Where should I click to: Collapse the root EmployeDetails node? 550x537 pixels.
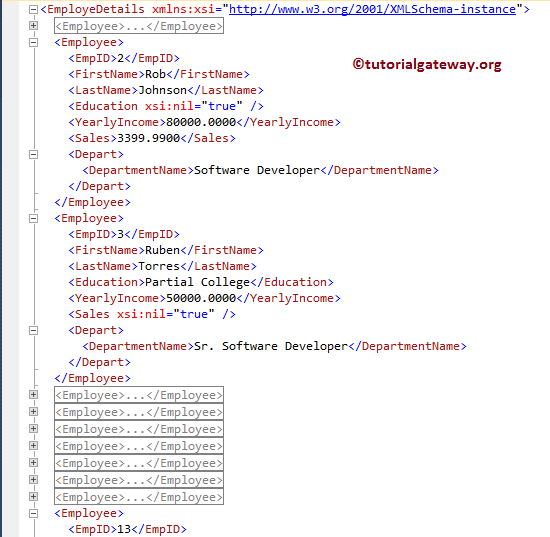(x=33, y=9)
